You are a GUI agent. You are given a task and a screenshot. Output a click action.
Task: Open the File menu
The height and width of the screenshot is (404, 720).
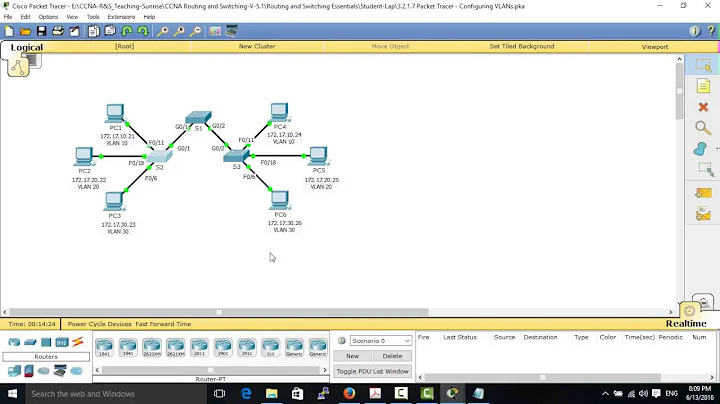pyautogui.click(x=8, y=17)
